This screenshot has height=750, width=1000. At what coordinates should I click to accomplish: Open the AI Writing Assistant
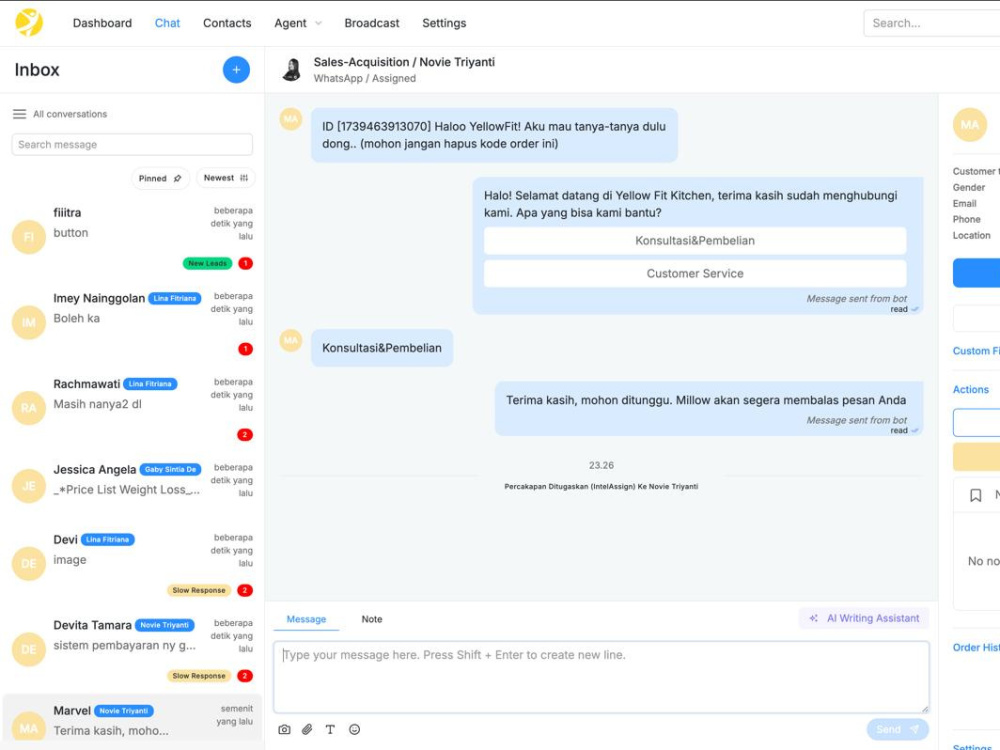[x=864, y=619]
